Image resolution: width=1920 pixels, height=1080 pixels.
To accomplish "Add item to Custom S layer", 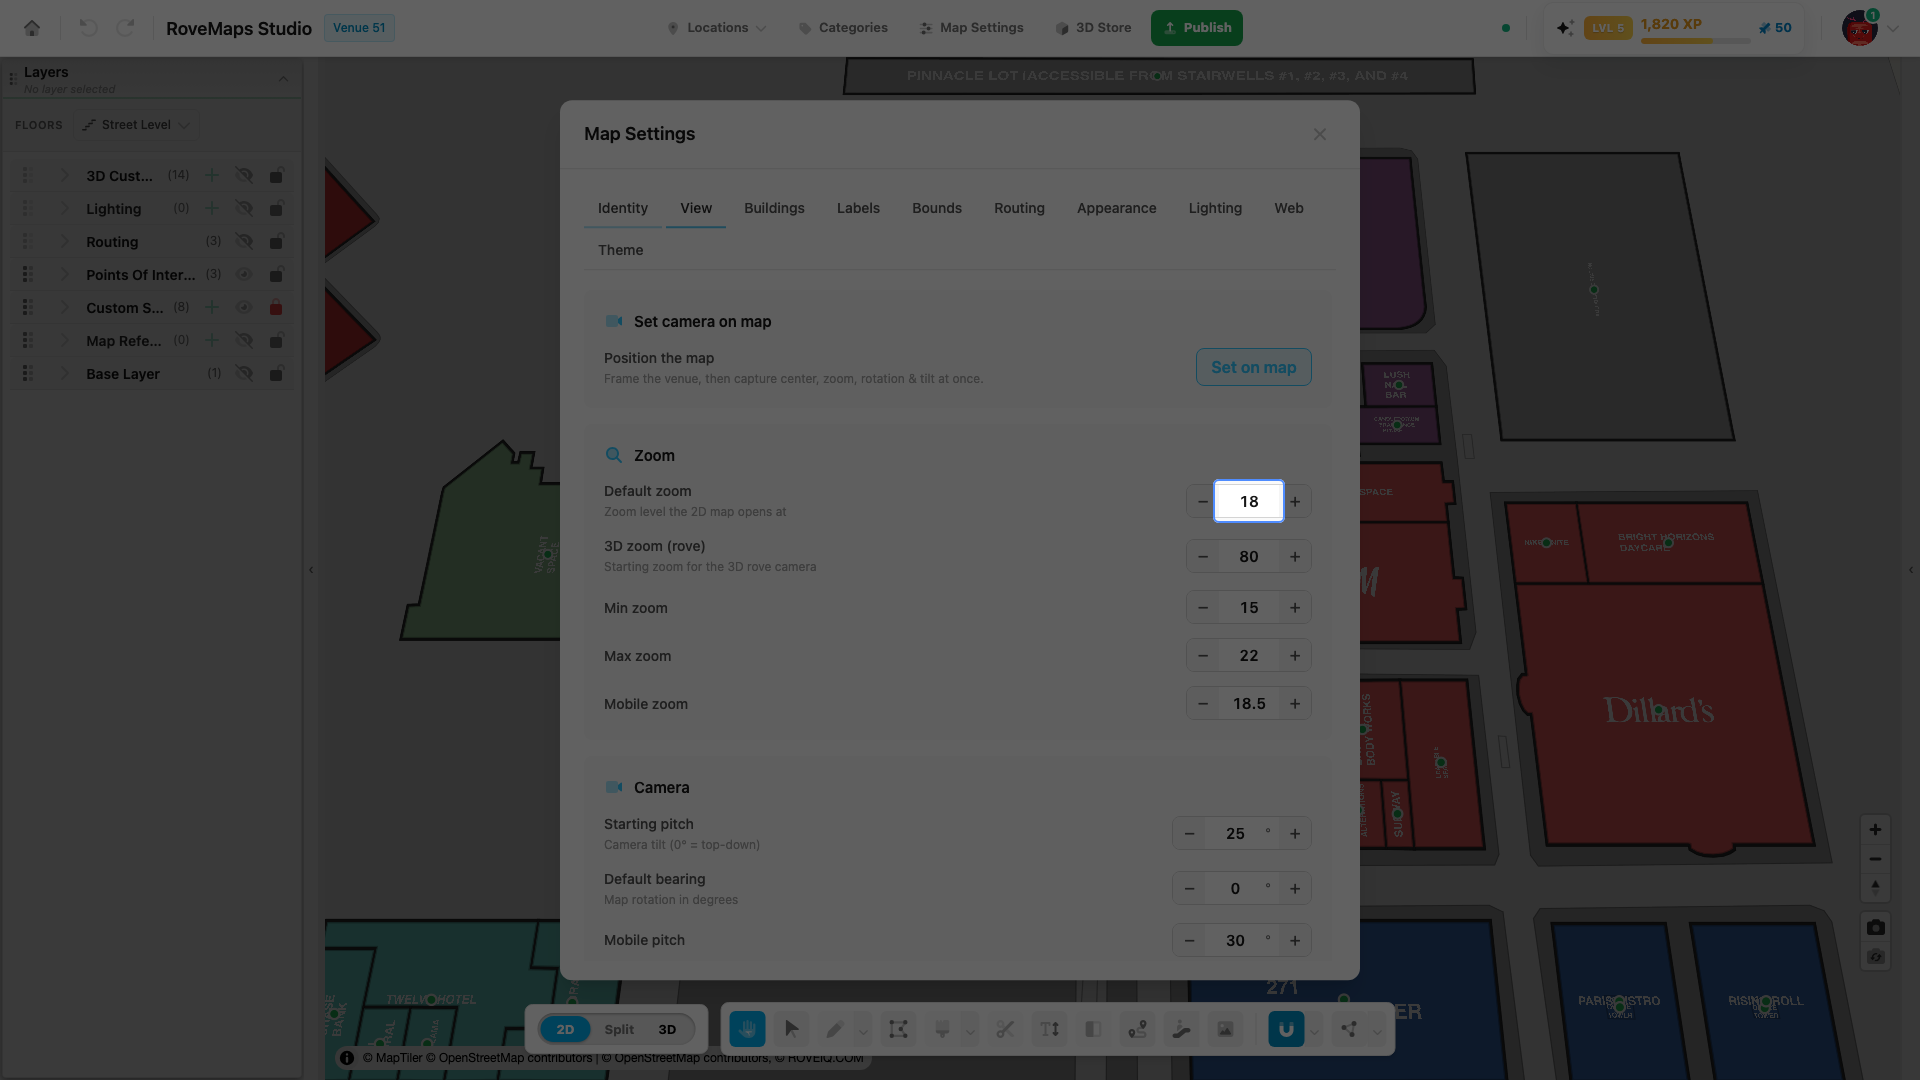I will click(x=212, y=307).
